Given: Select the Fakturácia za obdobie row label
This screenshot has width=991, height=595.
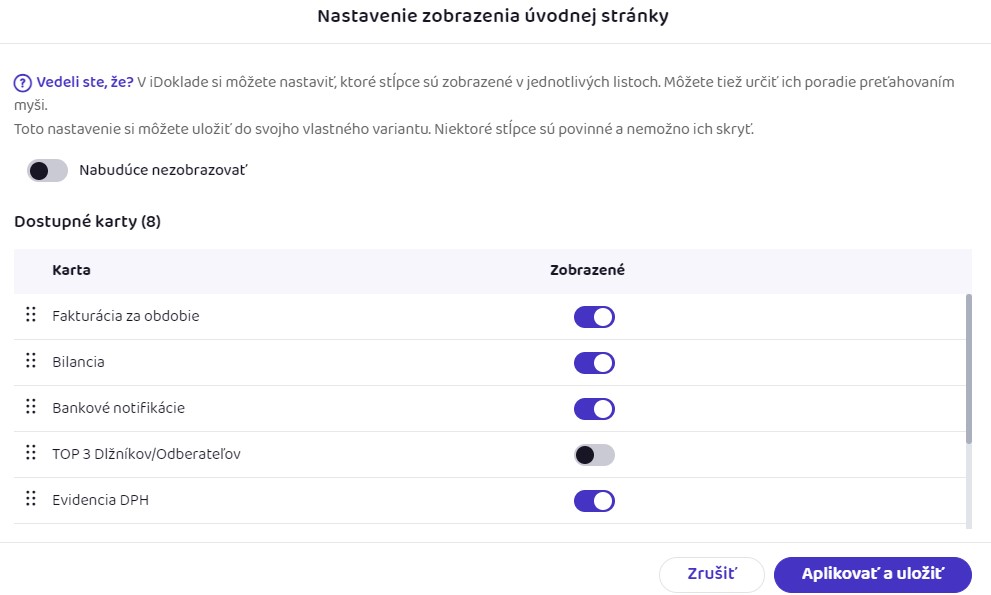Looking at the screenshot, I should (x=126, y=316).
